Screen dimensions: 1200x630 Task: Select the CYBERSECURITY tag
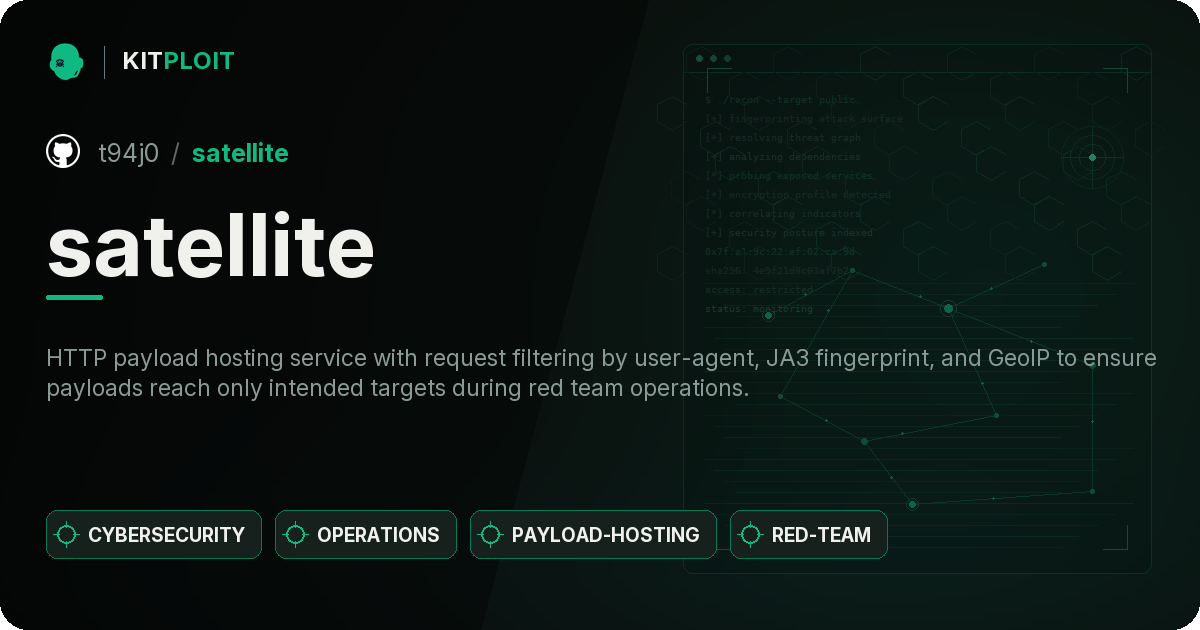pyautogui.click(x=154, y=535)
